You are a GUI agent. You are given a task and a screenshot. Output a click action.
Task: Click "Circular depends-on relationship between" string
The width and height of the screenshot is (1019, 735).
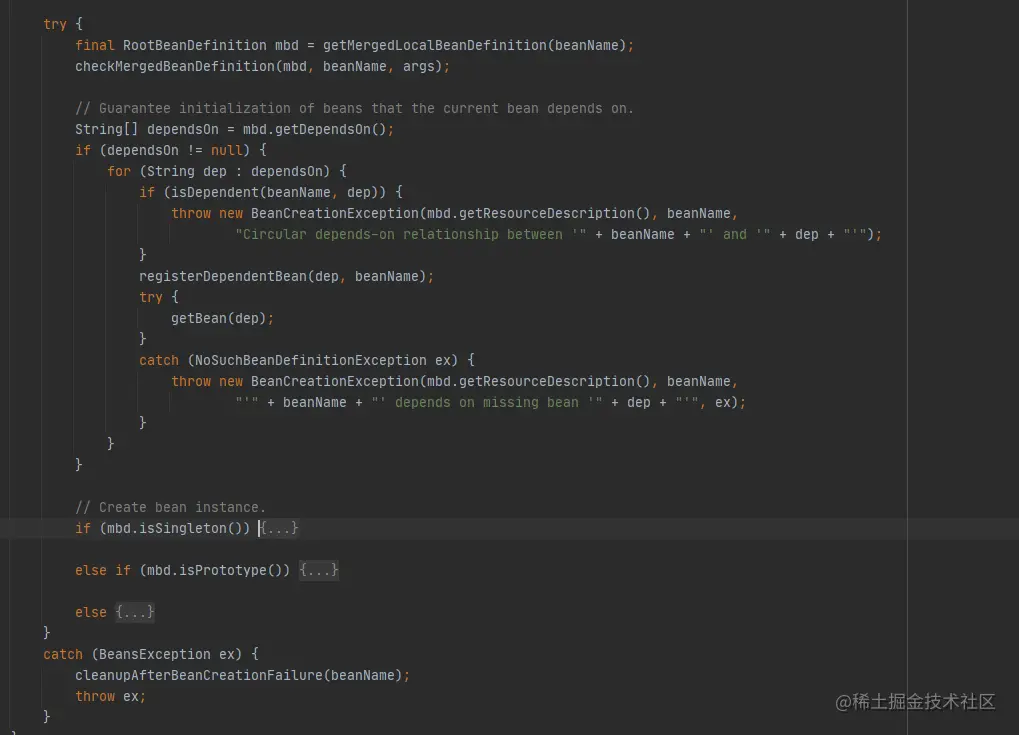[411, 235]
